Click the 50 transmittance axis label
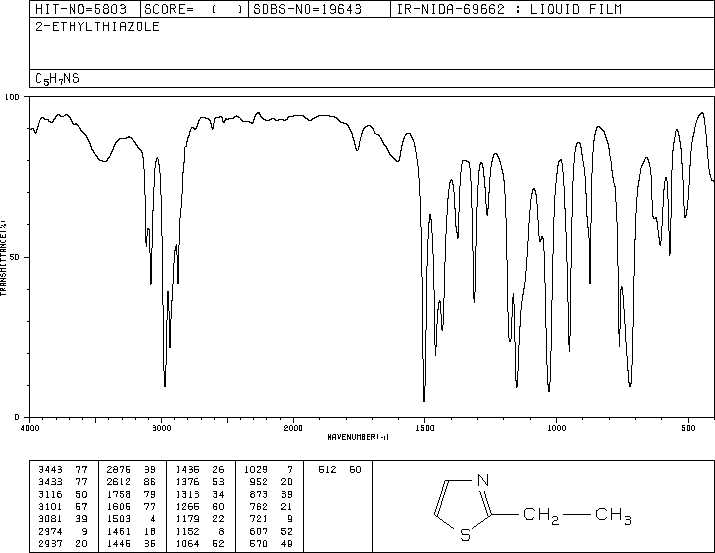 pyautogui.click(x=15, y=257)
